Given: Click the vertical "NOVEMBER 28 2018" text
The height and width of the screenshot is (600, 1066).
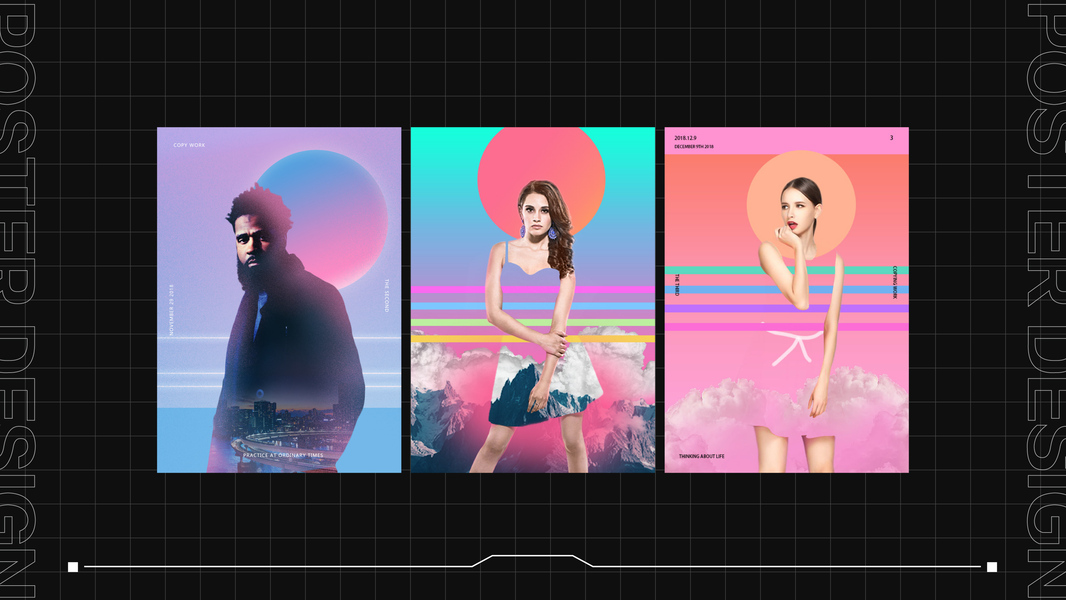Looking at the screenshot, I should [171, 309].
